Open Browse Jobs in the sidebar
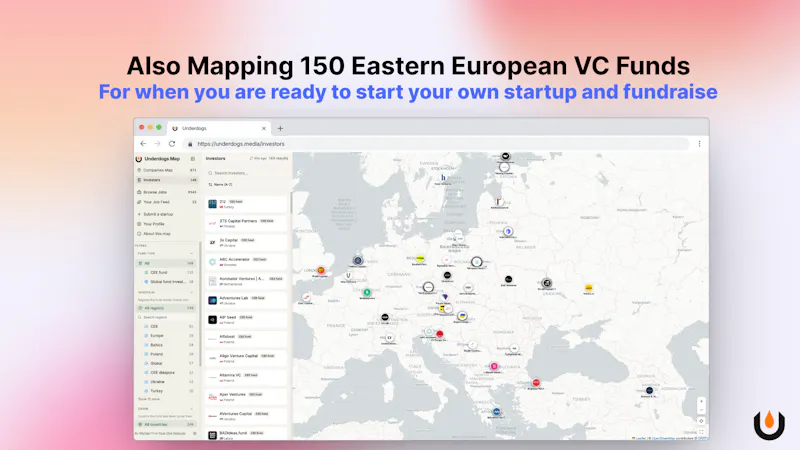 166,192
